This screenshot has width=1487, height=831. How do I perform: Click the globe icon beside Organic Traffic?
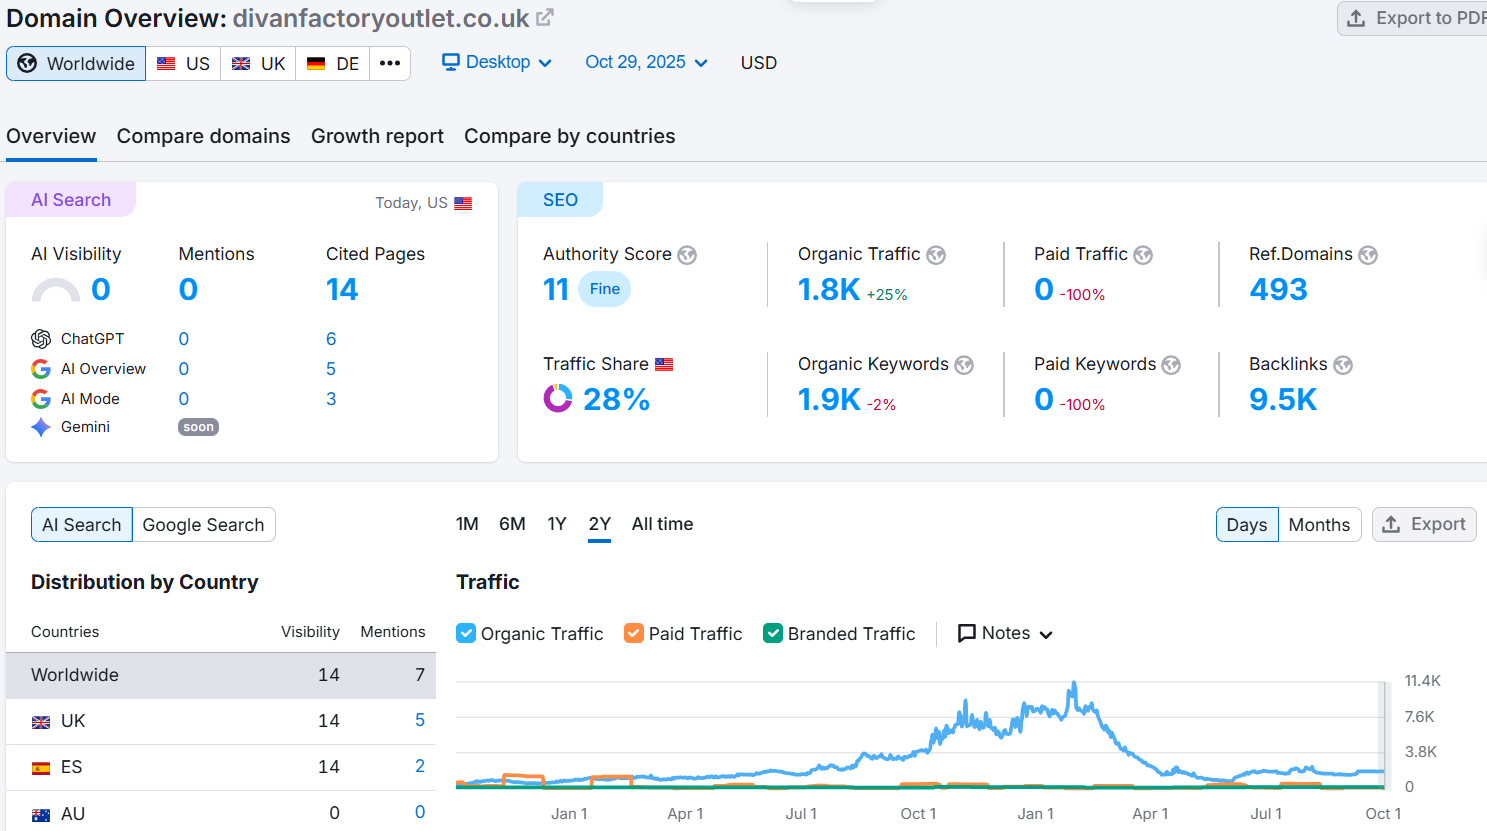tap(936, 255)
